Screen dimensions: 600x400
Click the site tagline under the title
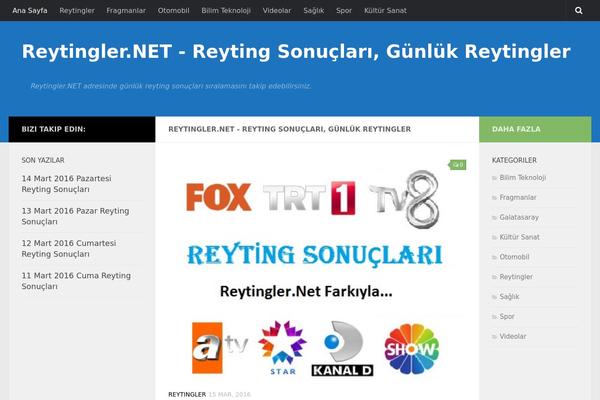click(171, 86)
